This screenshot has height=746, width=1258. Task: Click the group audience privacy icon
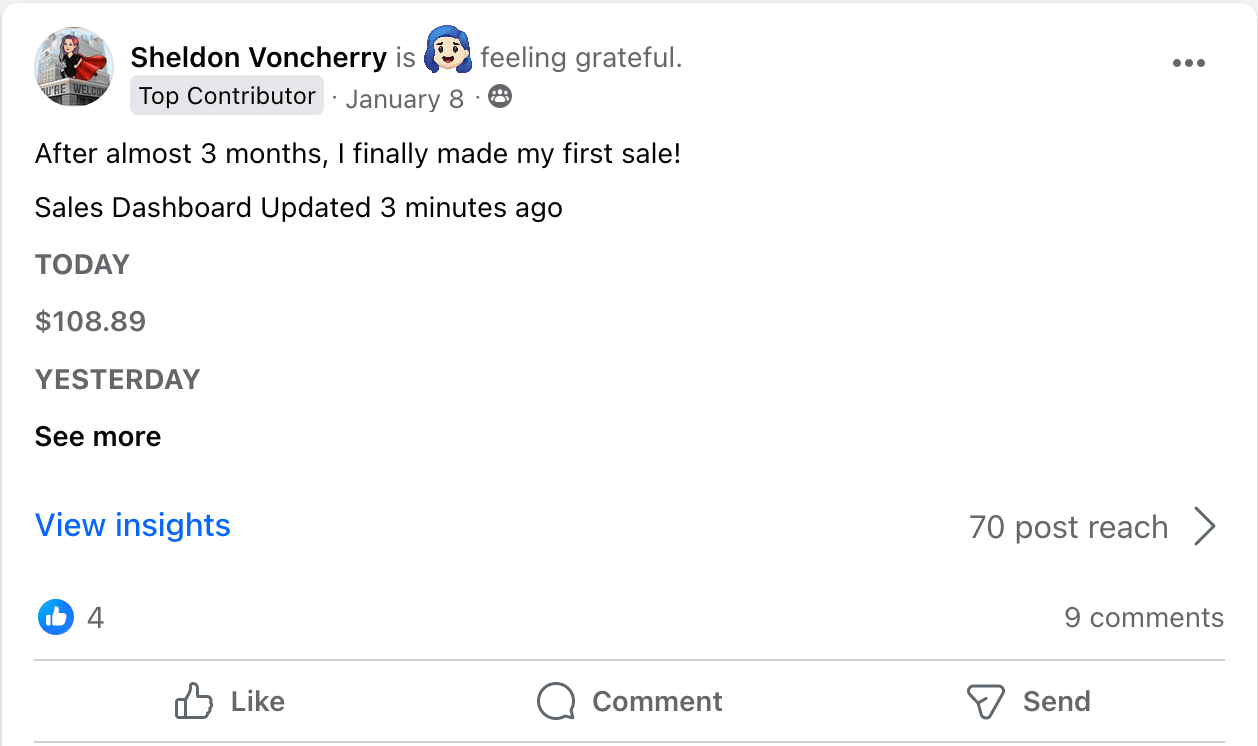500,97
